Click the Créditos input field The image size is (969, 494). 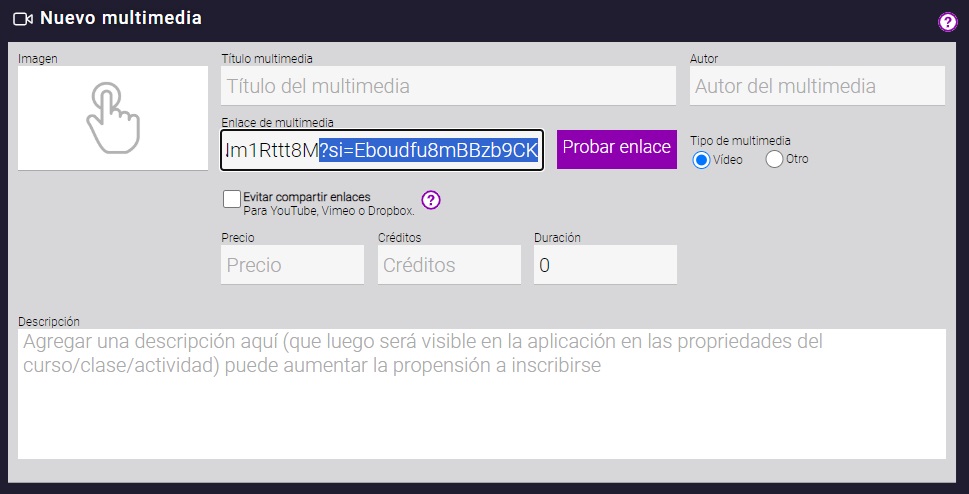click(x=449, y=265)
